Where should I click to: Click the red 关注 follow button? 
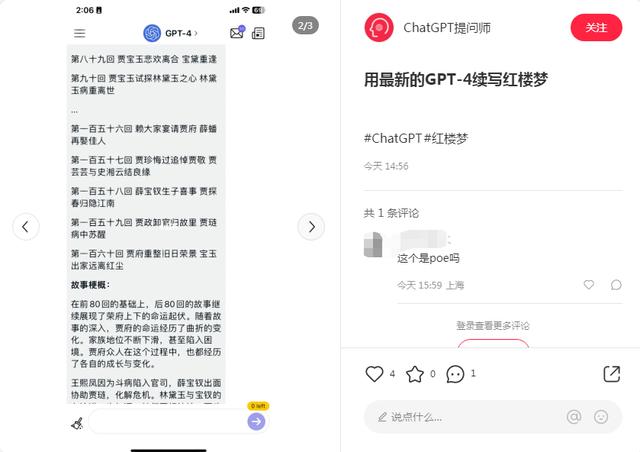click(x=596, y=27)
